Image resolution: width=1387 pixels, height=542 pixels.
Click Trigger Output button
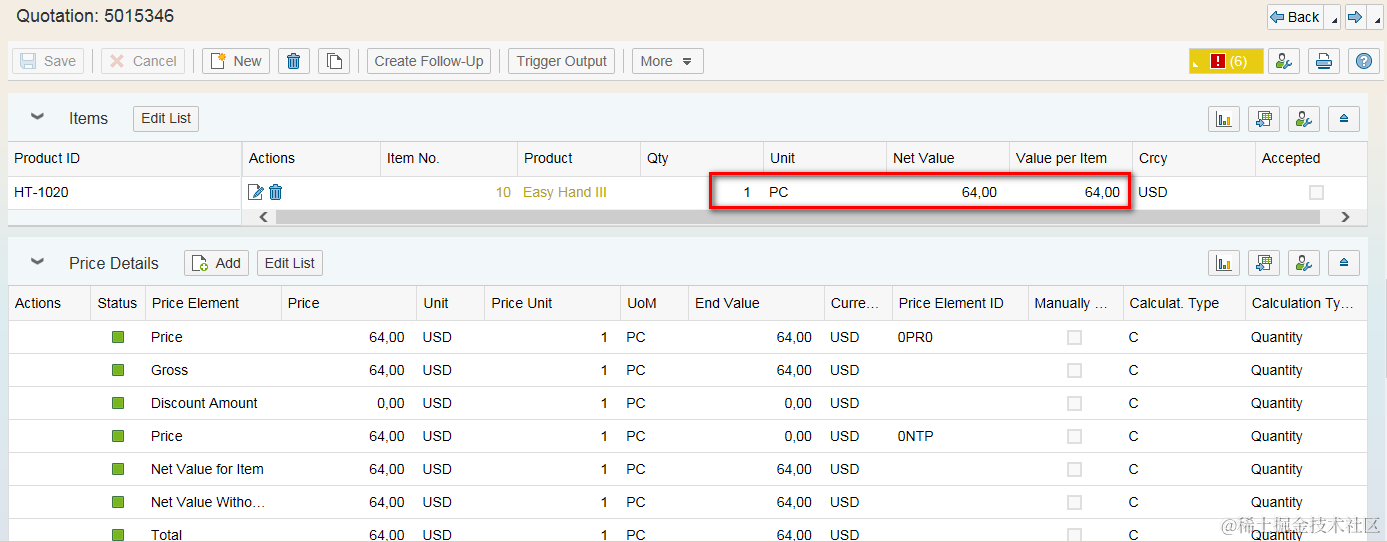click(562, 61)
